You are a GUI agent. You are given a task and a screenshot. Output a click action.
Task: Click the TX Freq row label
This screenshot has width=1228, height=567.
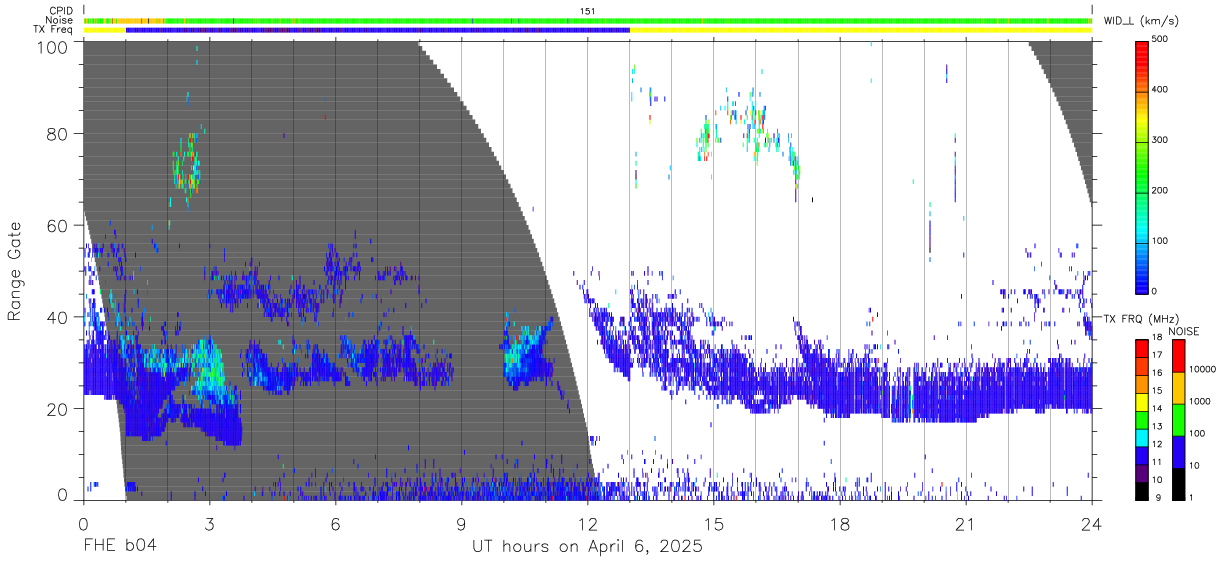(54, 30)
